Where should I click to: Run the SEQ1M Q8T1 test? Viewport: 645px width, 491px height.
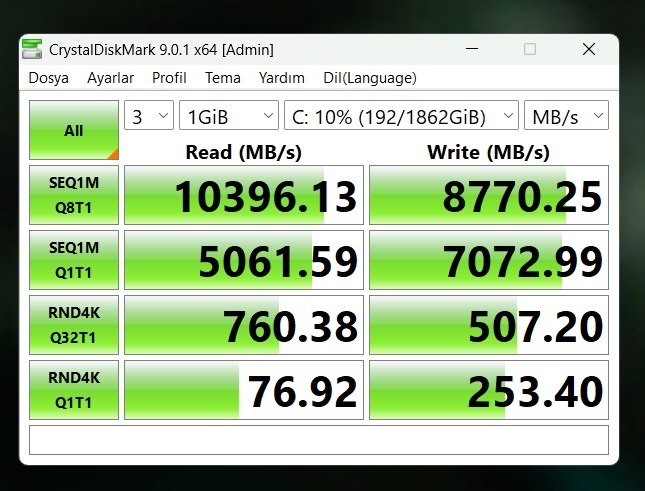pos(74,195)
